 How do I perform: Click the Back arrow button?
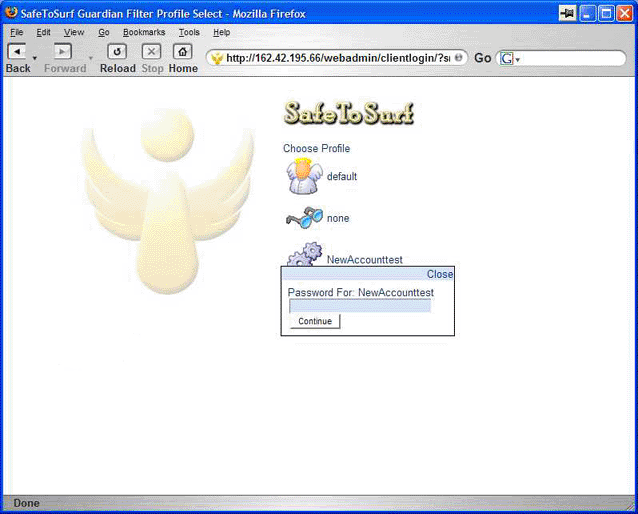pos(17,52)
